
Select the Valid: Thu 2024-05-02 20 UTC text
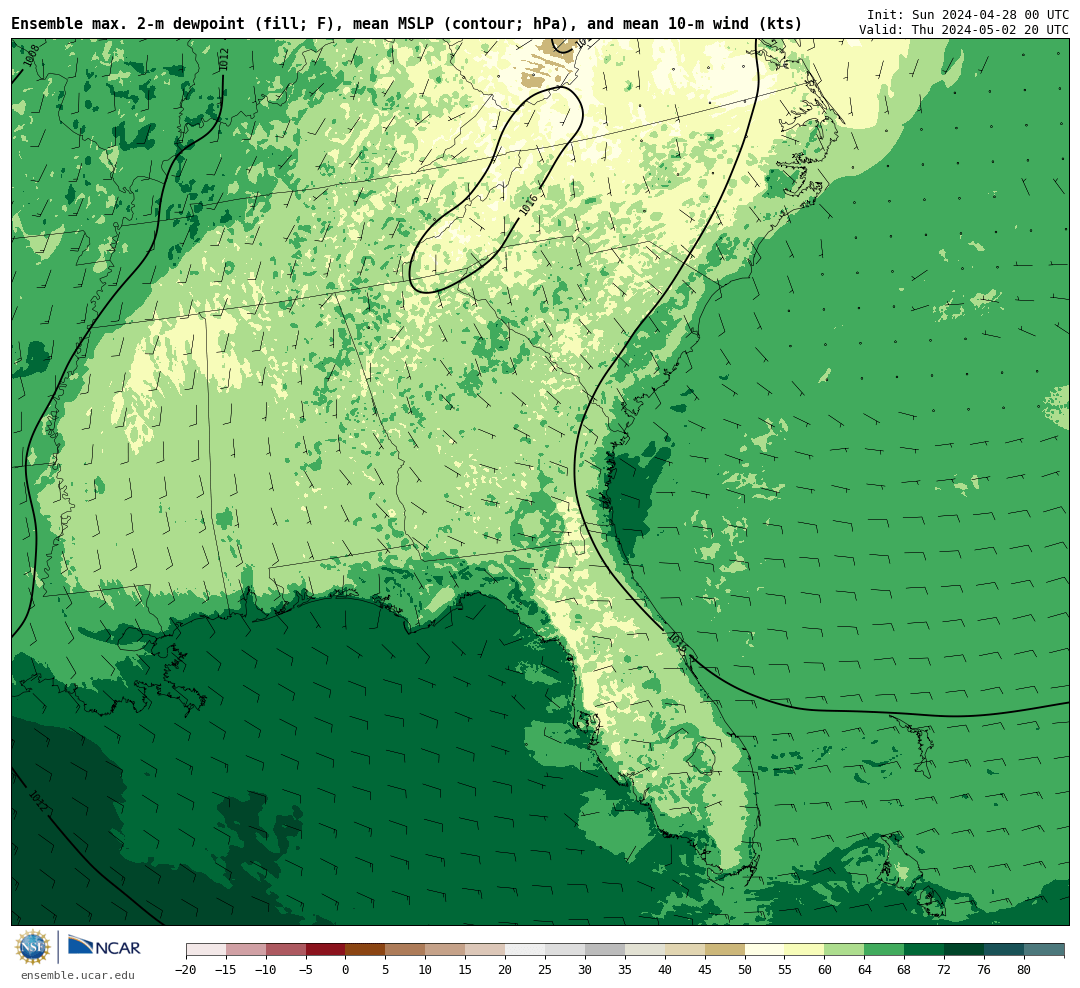(964, 30)
